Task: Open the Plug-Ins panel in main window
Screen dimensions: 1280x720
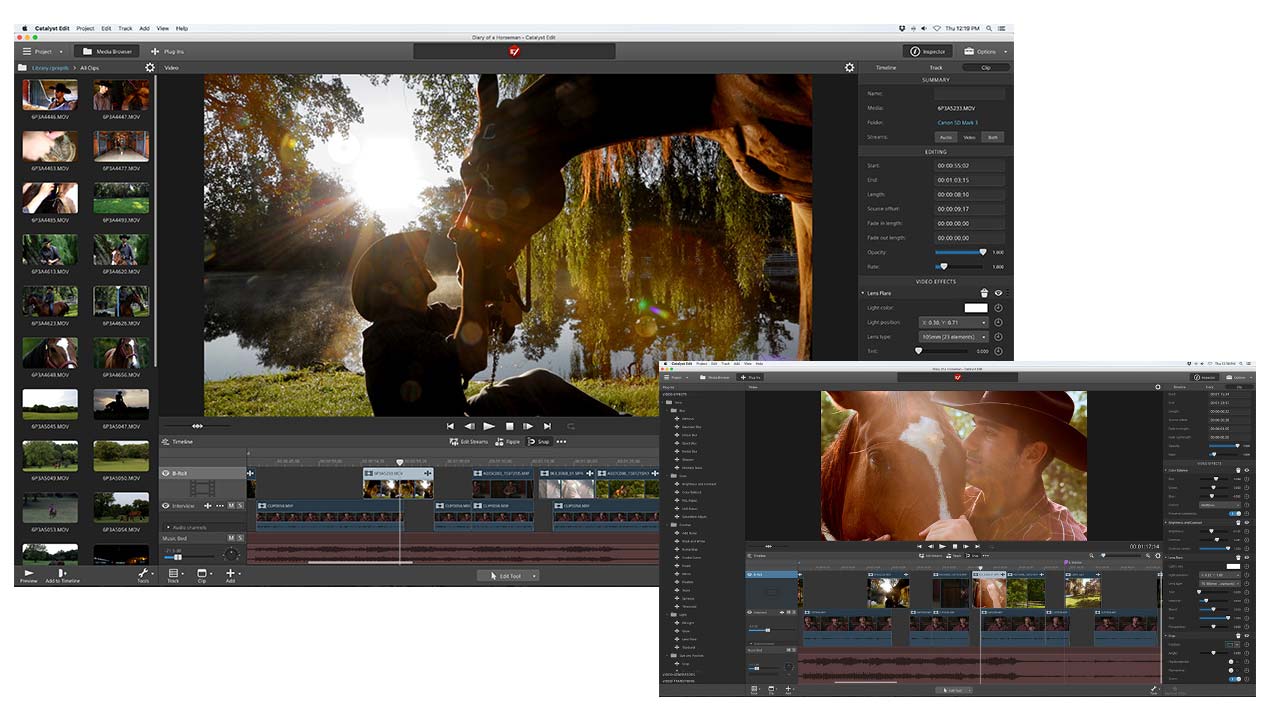Action: [x=167, y=51]
